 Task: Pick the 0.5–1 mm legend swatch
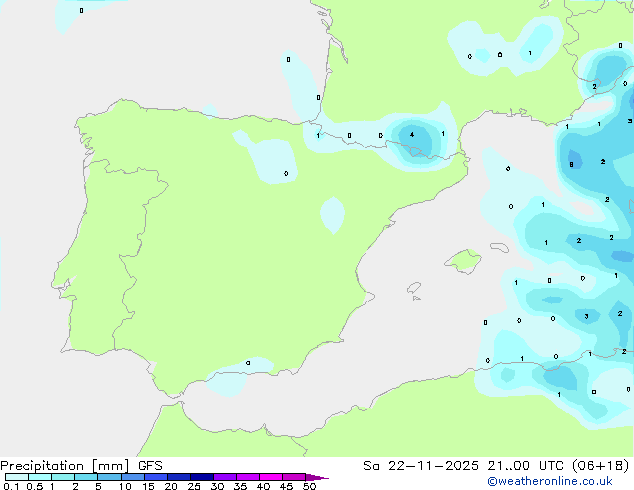(40, 477)
